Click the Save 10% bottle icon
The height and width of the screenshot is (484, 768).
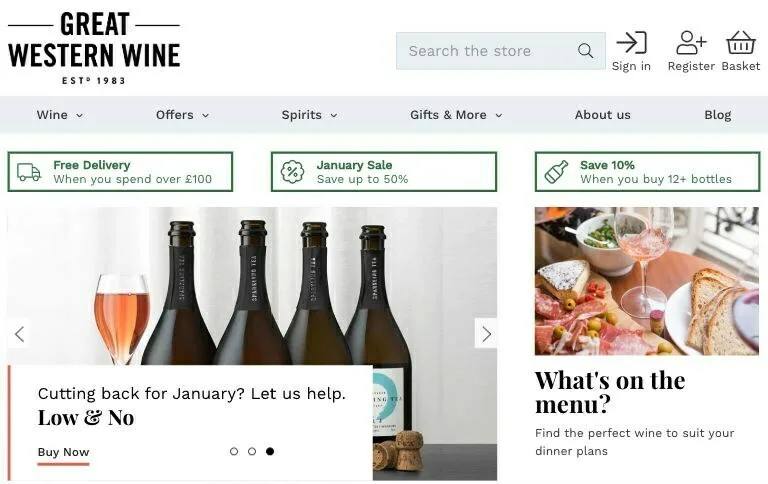coord(556,172)
